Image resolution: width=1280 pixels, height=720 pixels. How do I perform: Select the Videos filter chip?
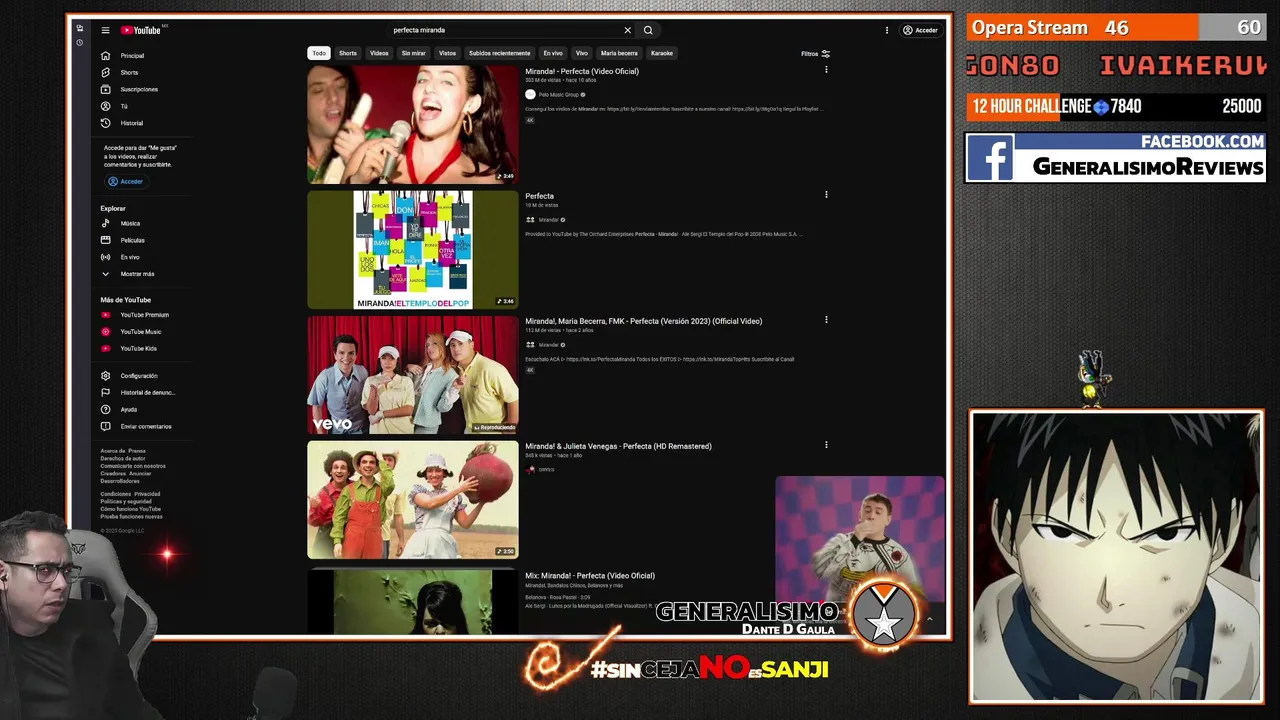(x=379, y=53)
